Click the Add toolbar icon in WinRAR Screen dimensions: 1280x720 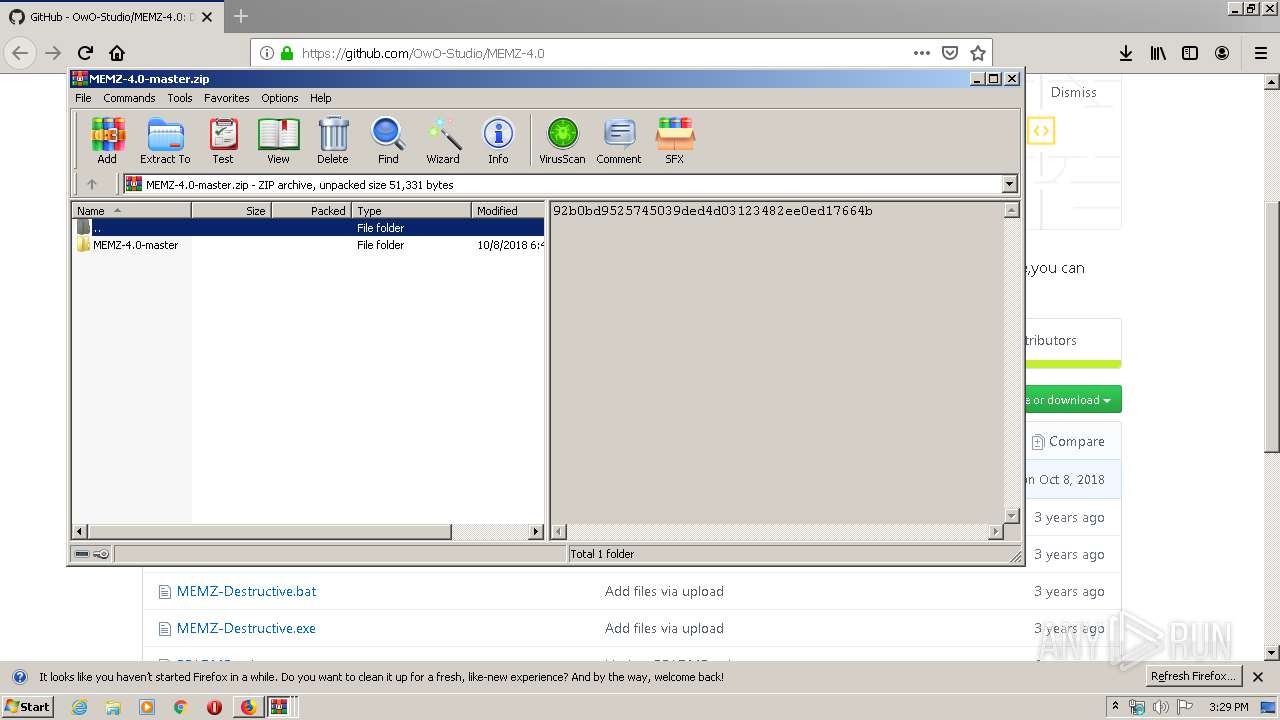click(107, 140)
